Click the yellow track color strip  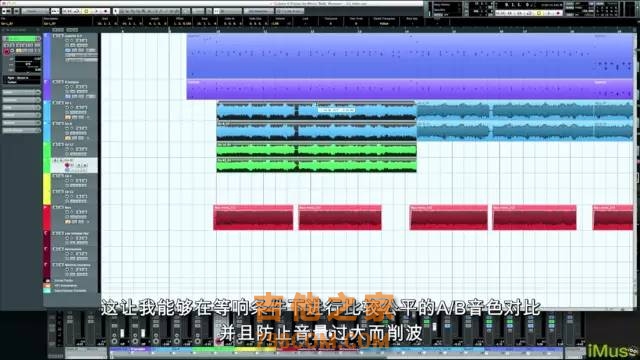pos(47,189)
